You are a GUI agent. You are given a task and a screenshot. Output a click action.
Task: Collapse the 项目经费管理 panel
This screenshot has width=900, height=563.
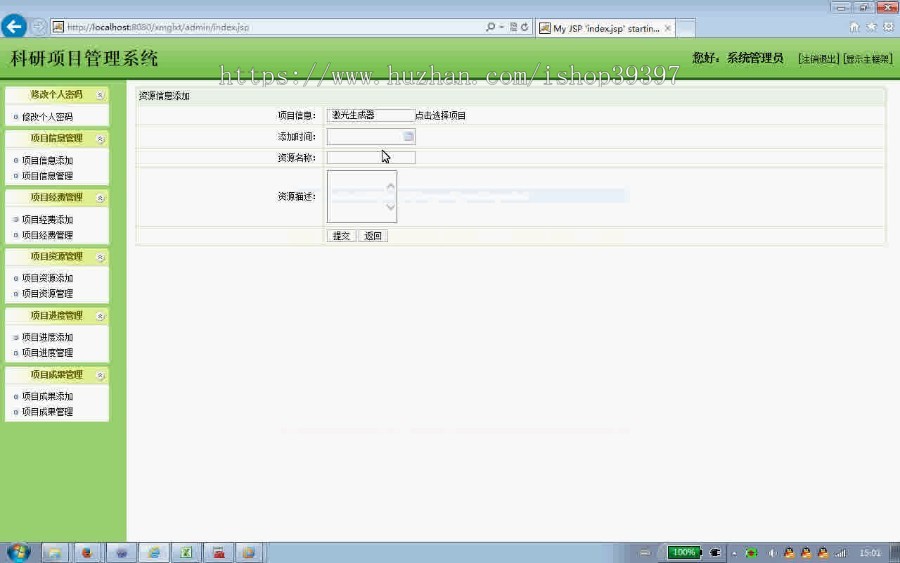tap(100, 198)
